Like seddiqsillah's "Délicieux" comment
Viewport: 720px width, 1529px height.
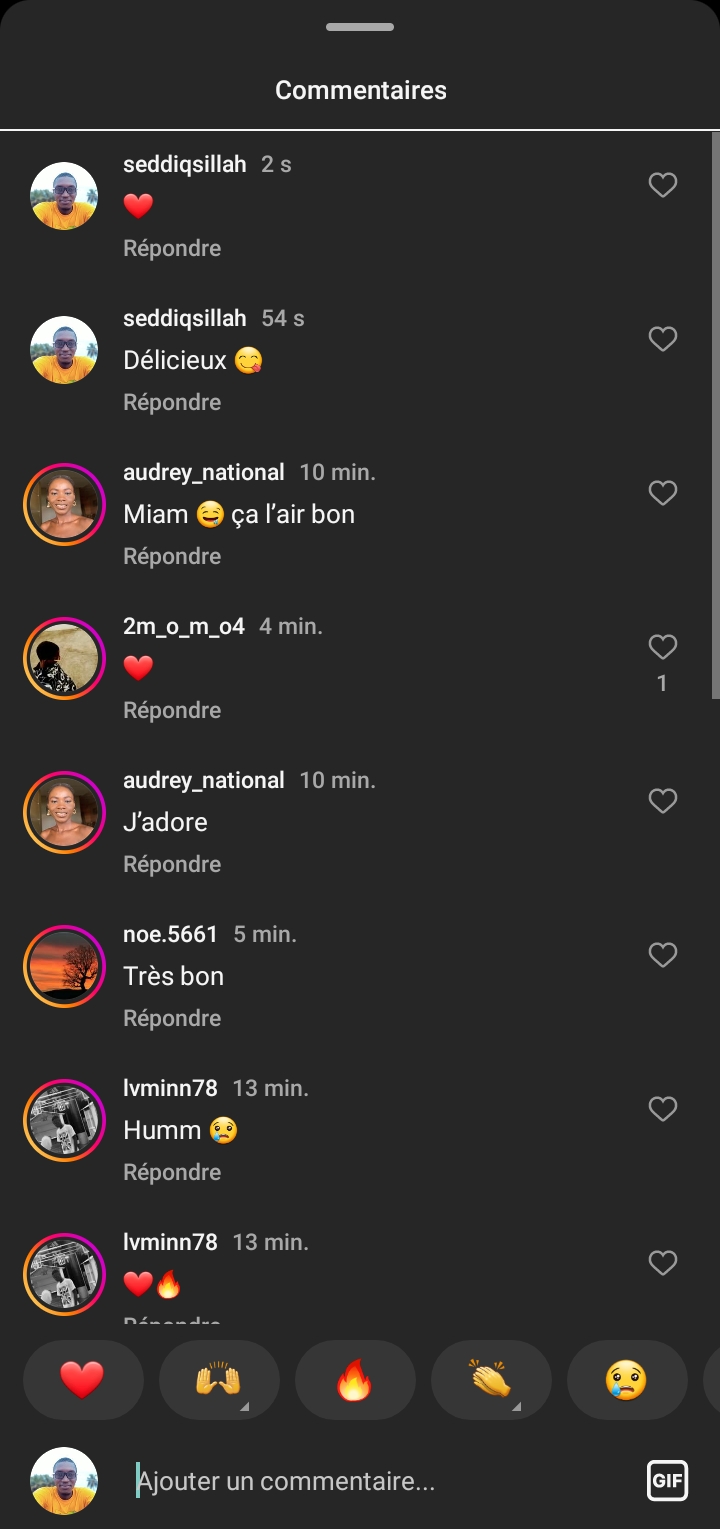pos(663,339)
